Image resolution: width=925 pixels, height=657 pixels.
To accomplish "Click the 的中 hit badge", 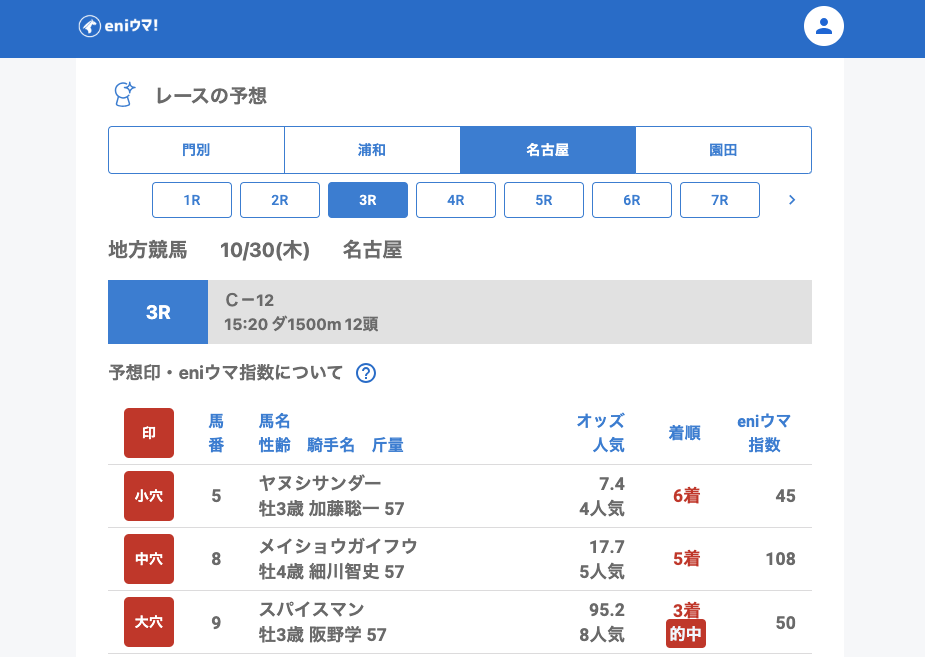I will click(x=686, y=634).
